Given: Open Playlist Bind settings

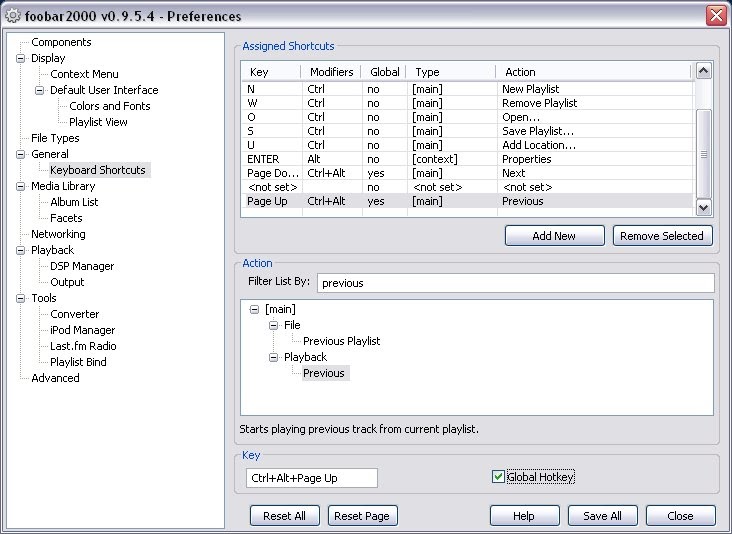Looking at the screenshot, I should click(78, 362).
